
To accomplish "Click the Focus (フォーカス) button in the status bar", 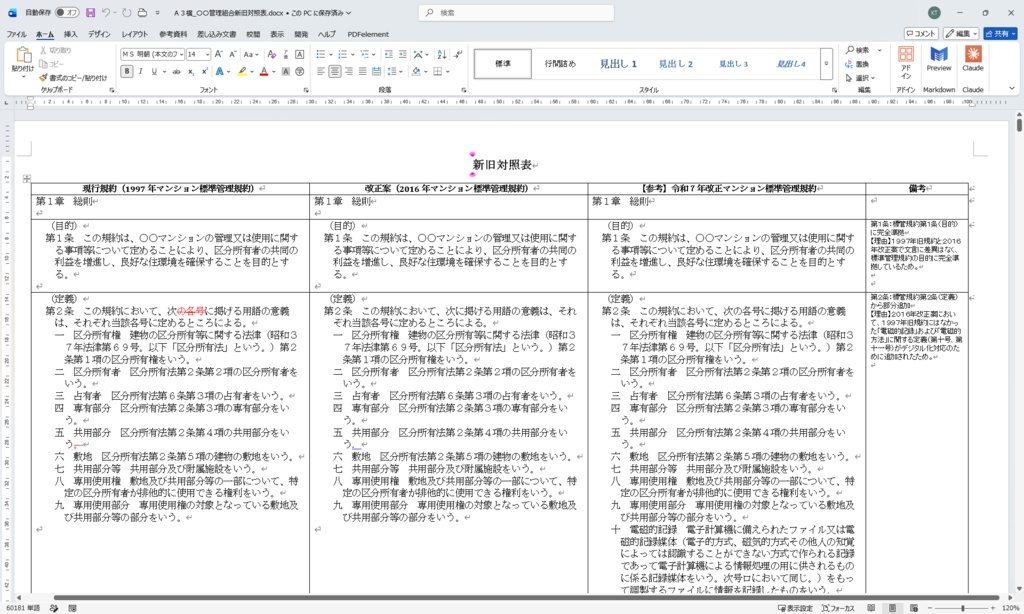I will coord(838,608).
